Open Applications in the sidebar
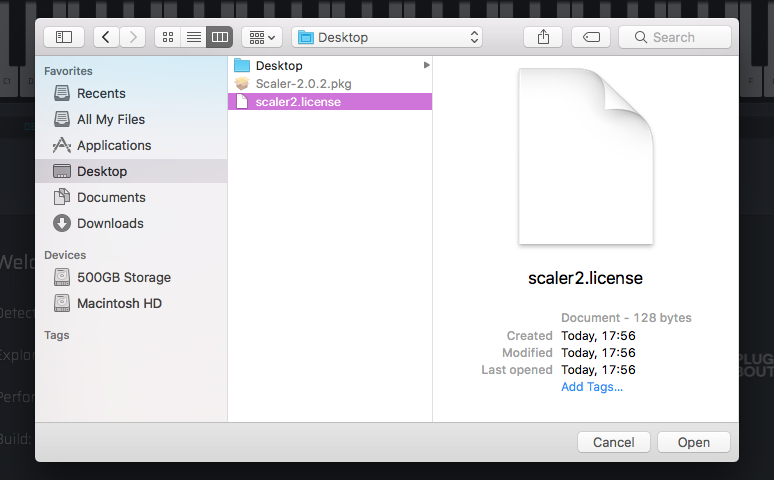This screenshot has height=480, width=774. click(x=131, y=145)
